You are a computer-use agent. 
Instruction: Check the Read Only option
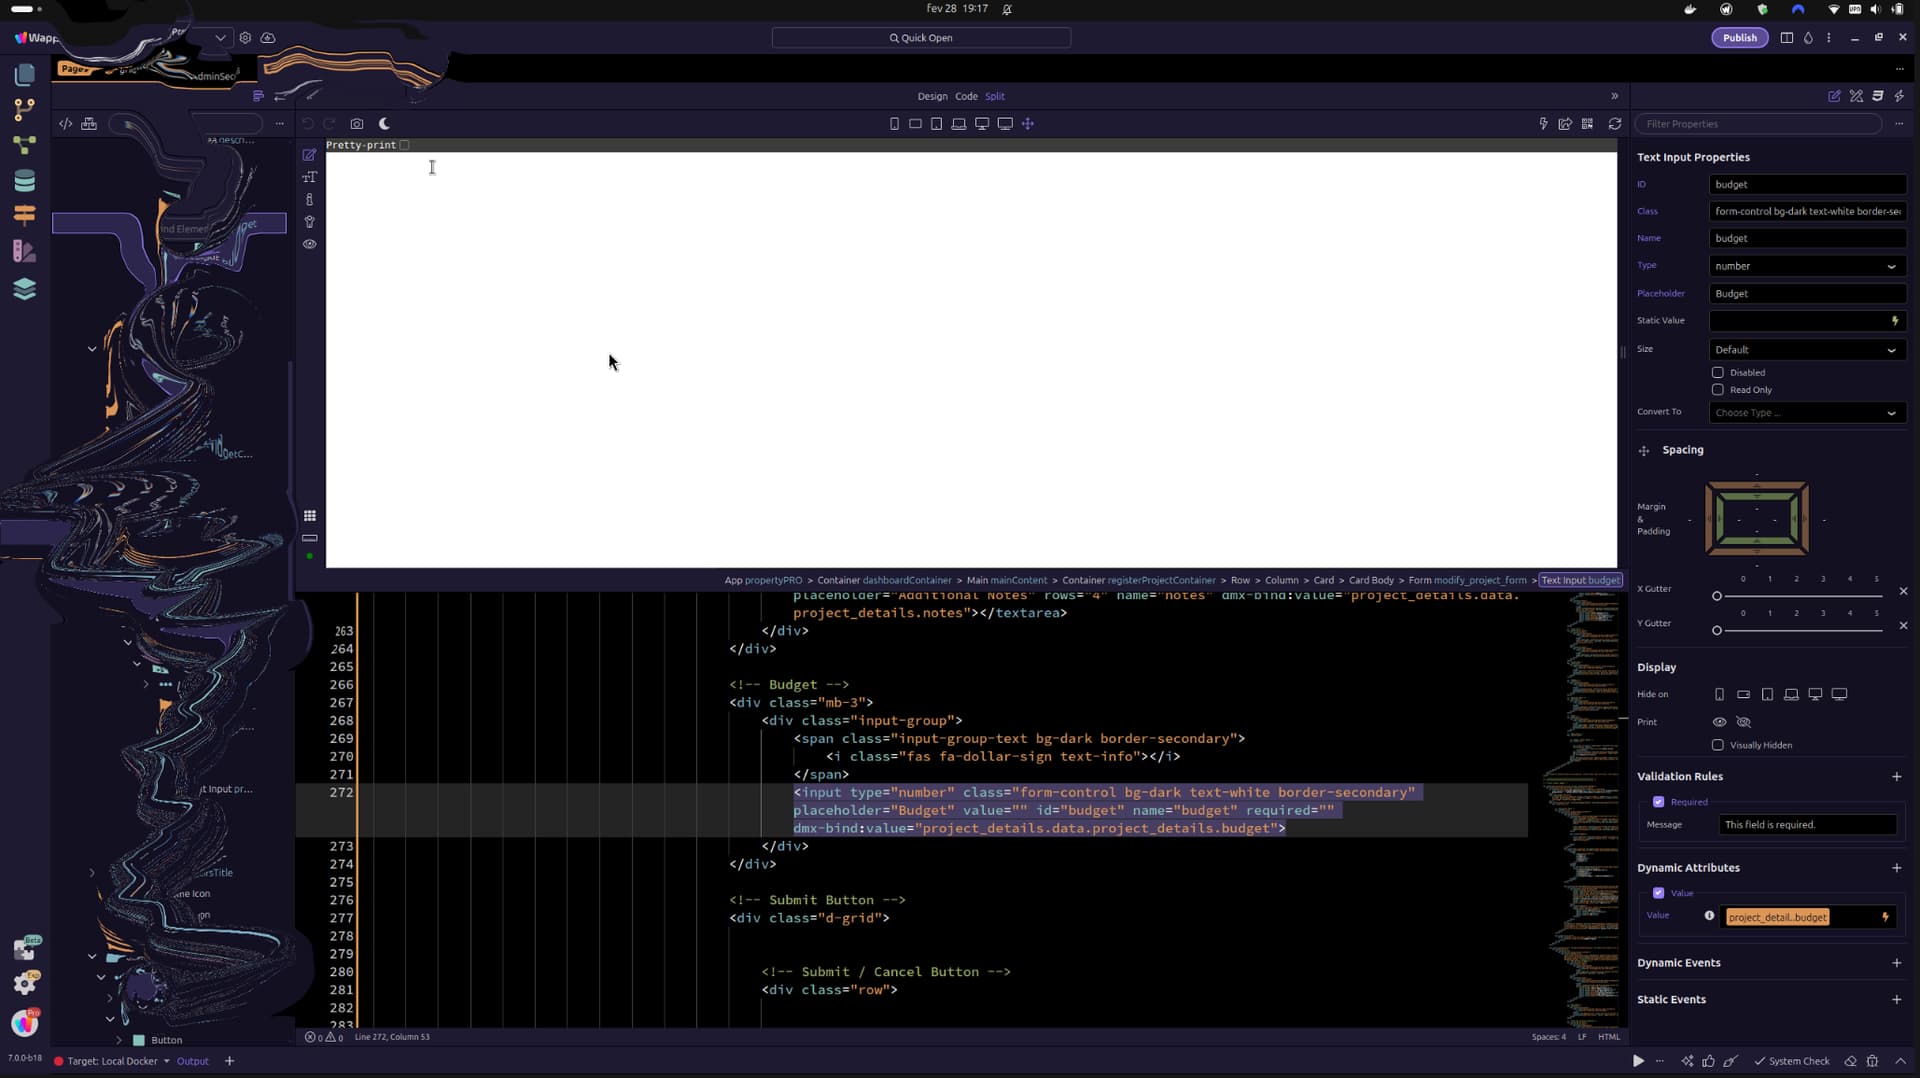pos(1718,390)
